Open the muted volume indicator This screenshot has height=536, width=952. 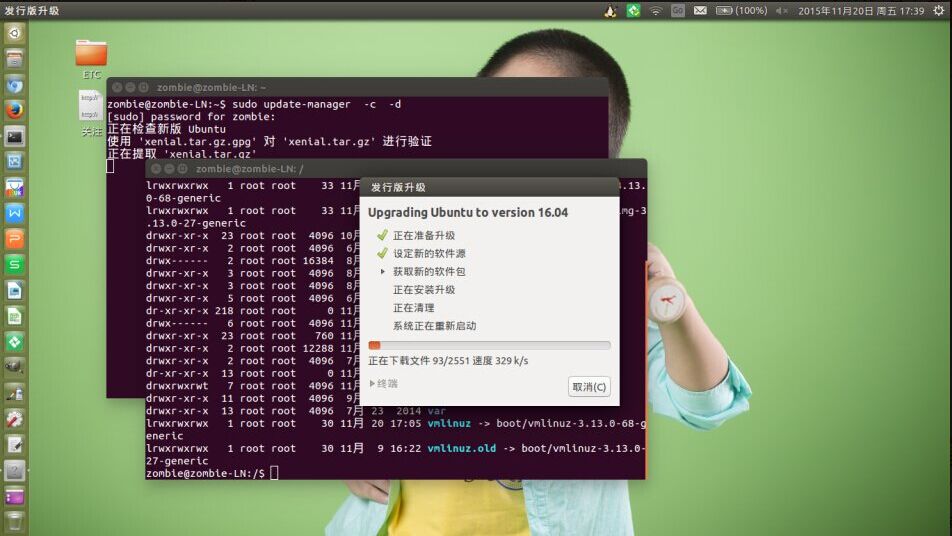(781, 10)
